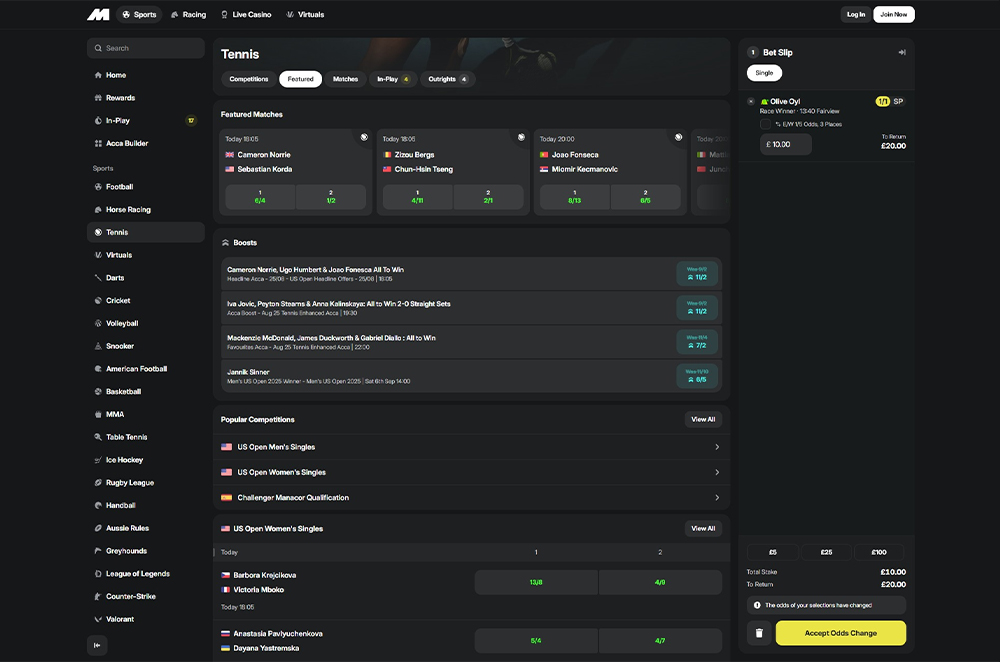
Task: Select the Volleyball icon in the sidebar
Action: click(98, 323)
